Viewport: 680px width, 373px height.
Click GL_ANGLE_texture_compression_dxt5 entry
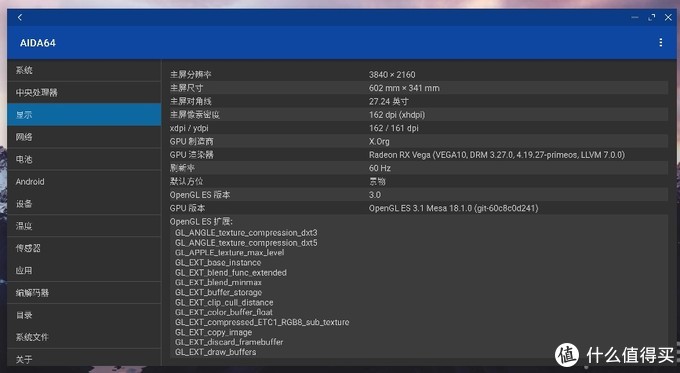246,243
